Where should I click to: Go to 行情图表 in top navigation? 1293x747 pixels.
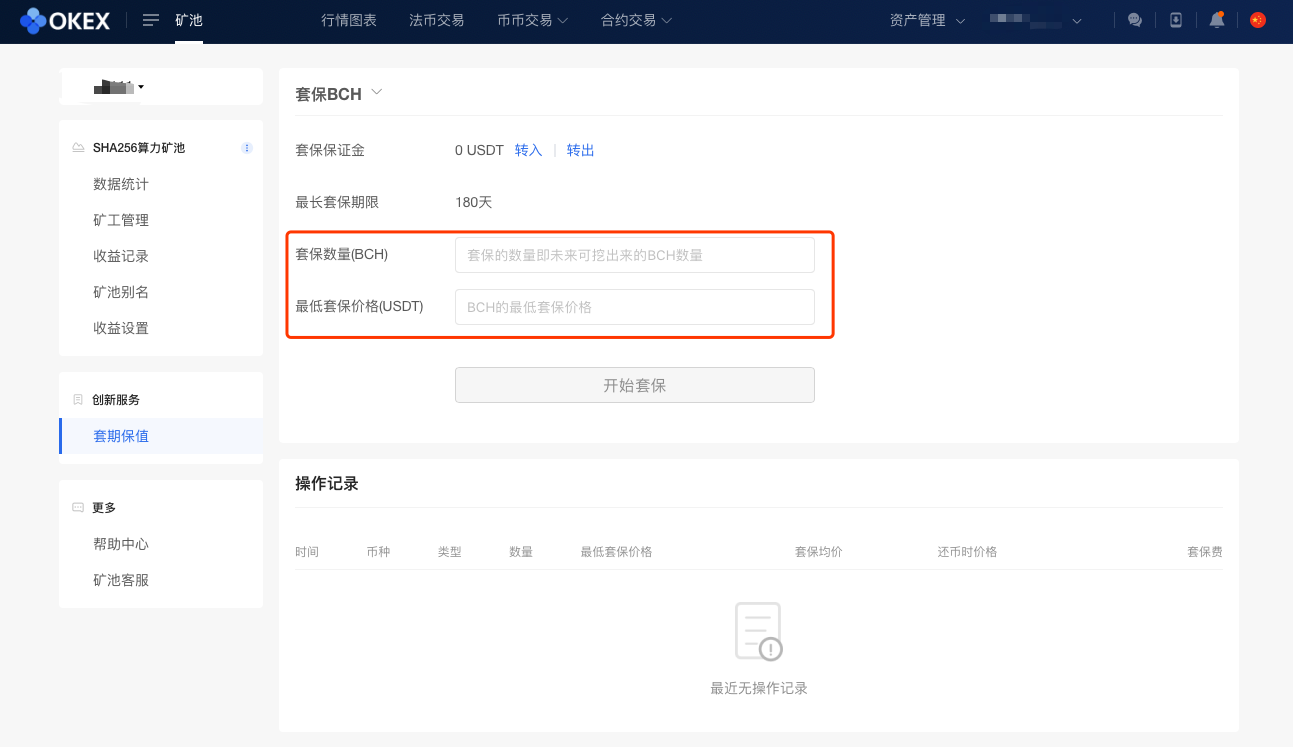point(349,20)
